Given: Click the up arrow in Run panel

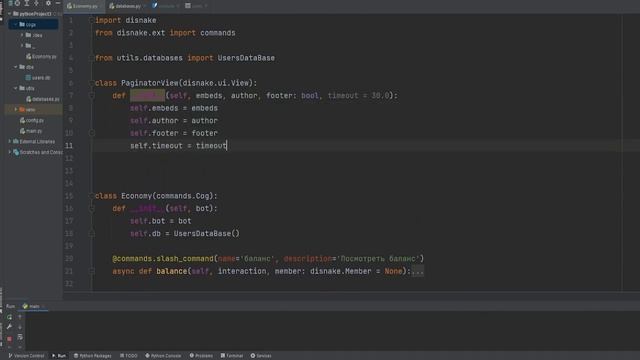Looking at the screenshot, I should coord(20,317).
